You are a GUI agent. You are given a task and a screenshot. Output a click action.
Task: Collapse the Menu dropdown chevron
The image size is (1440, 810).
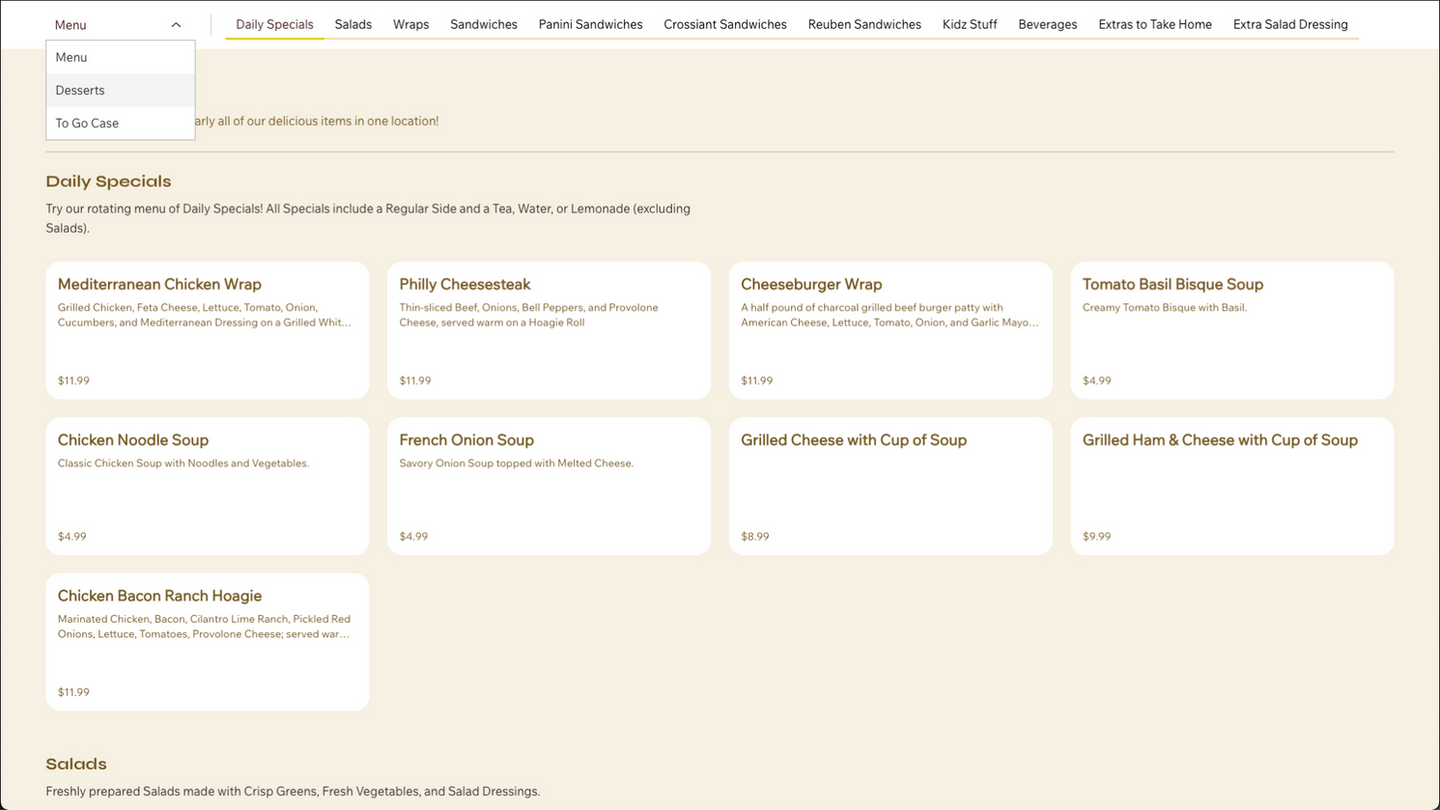coord(176,25)
